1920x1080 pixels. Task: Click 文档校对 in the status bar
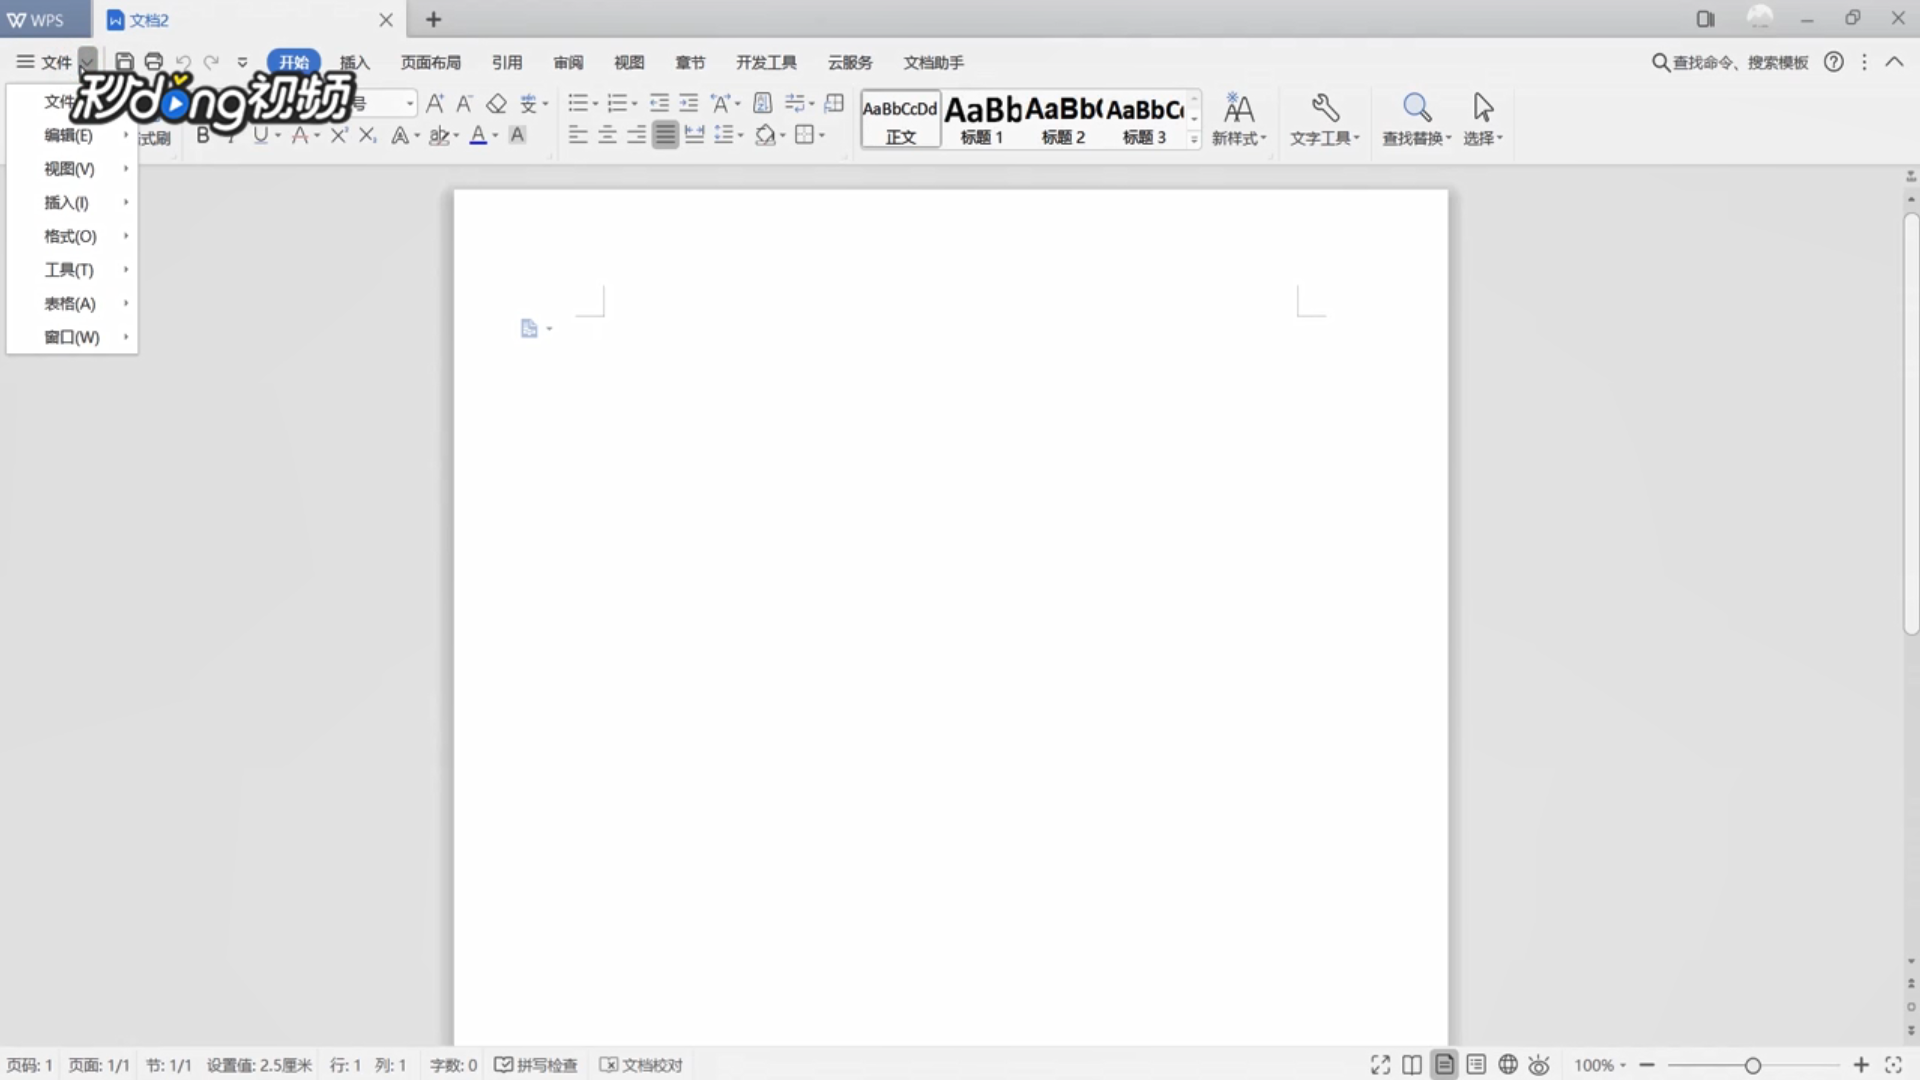click(x=641, y=1065)
